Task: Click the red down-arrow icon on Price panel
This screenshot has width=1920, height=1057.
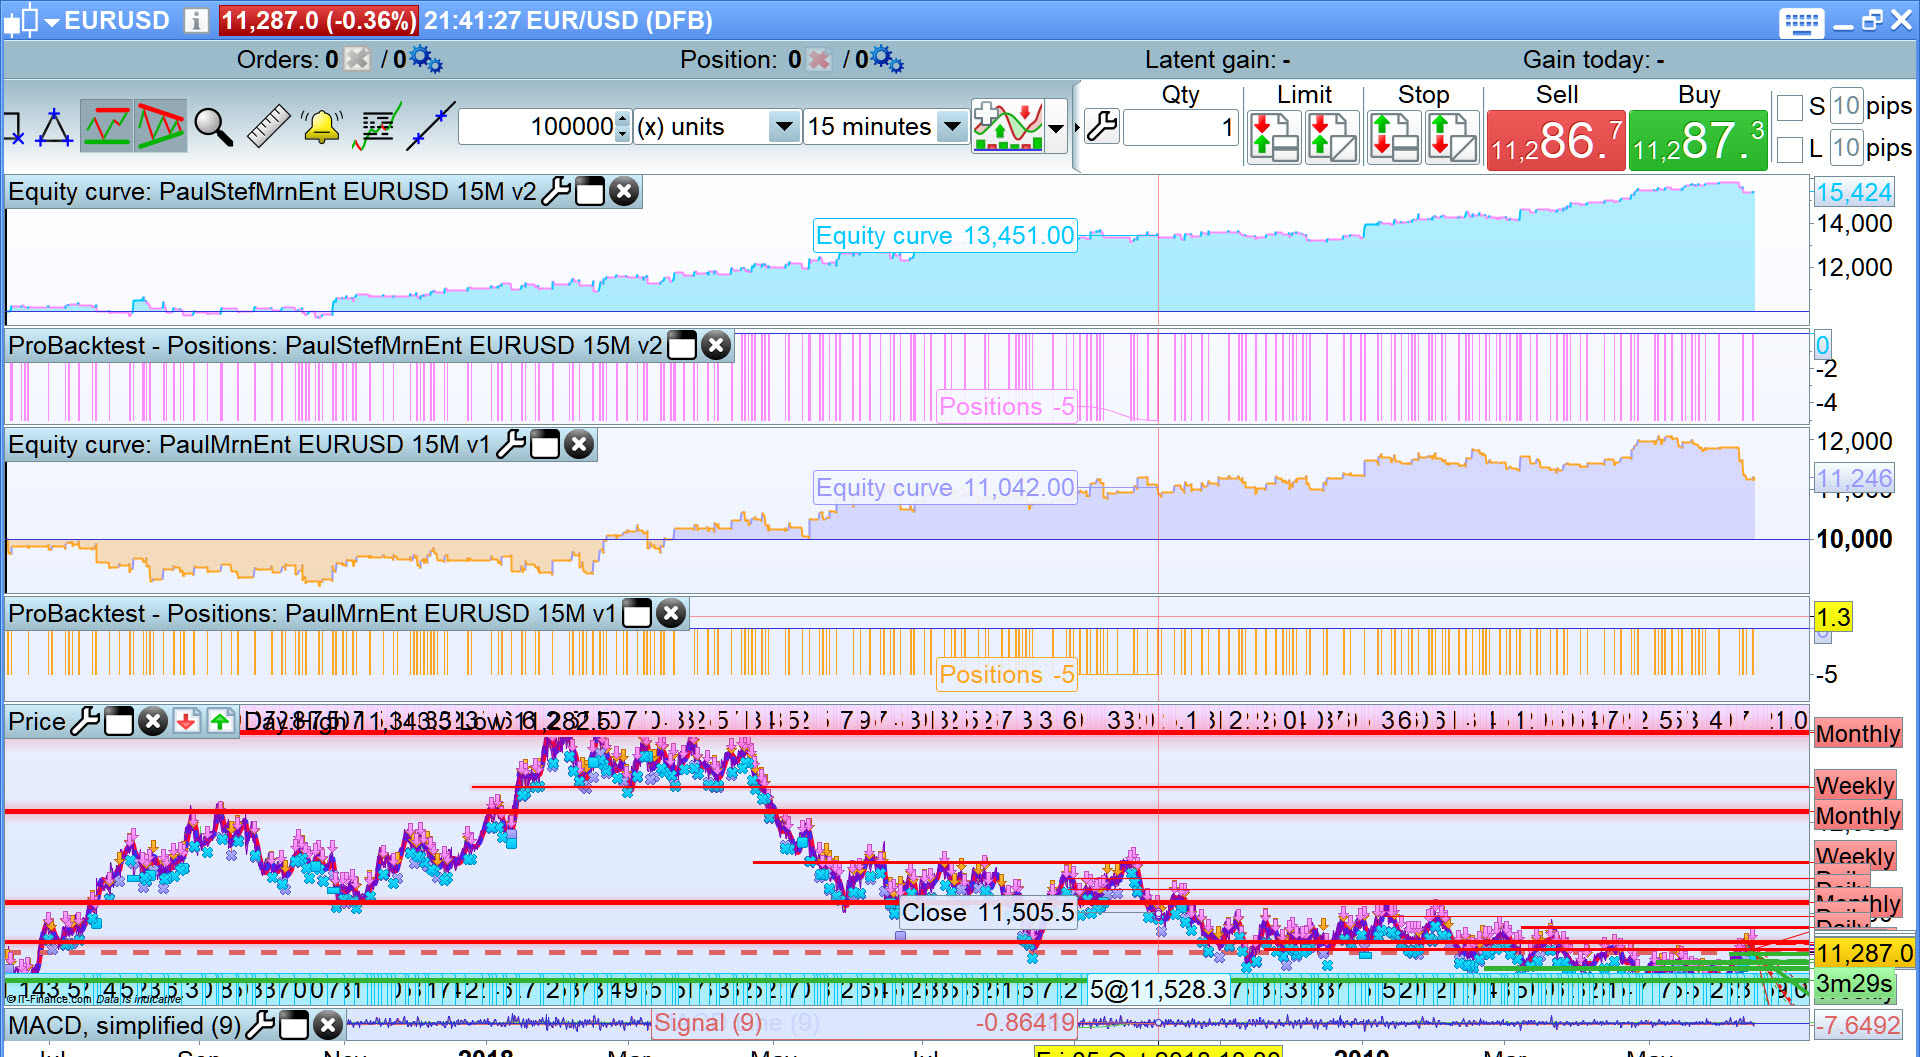Action: [x=187, y=721]
